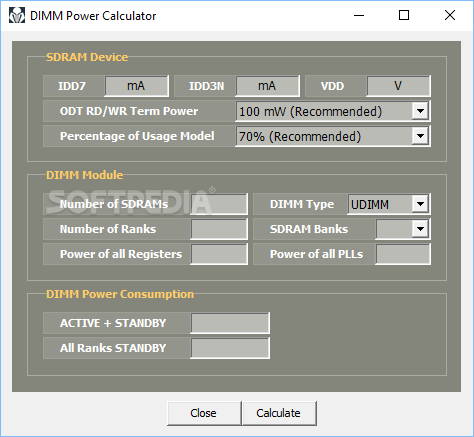Click the Number of SDRAMs input field

pos(219,204)
